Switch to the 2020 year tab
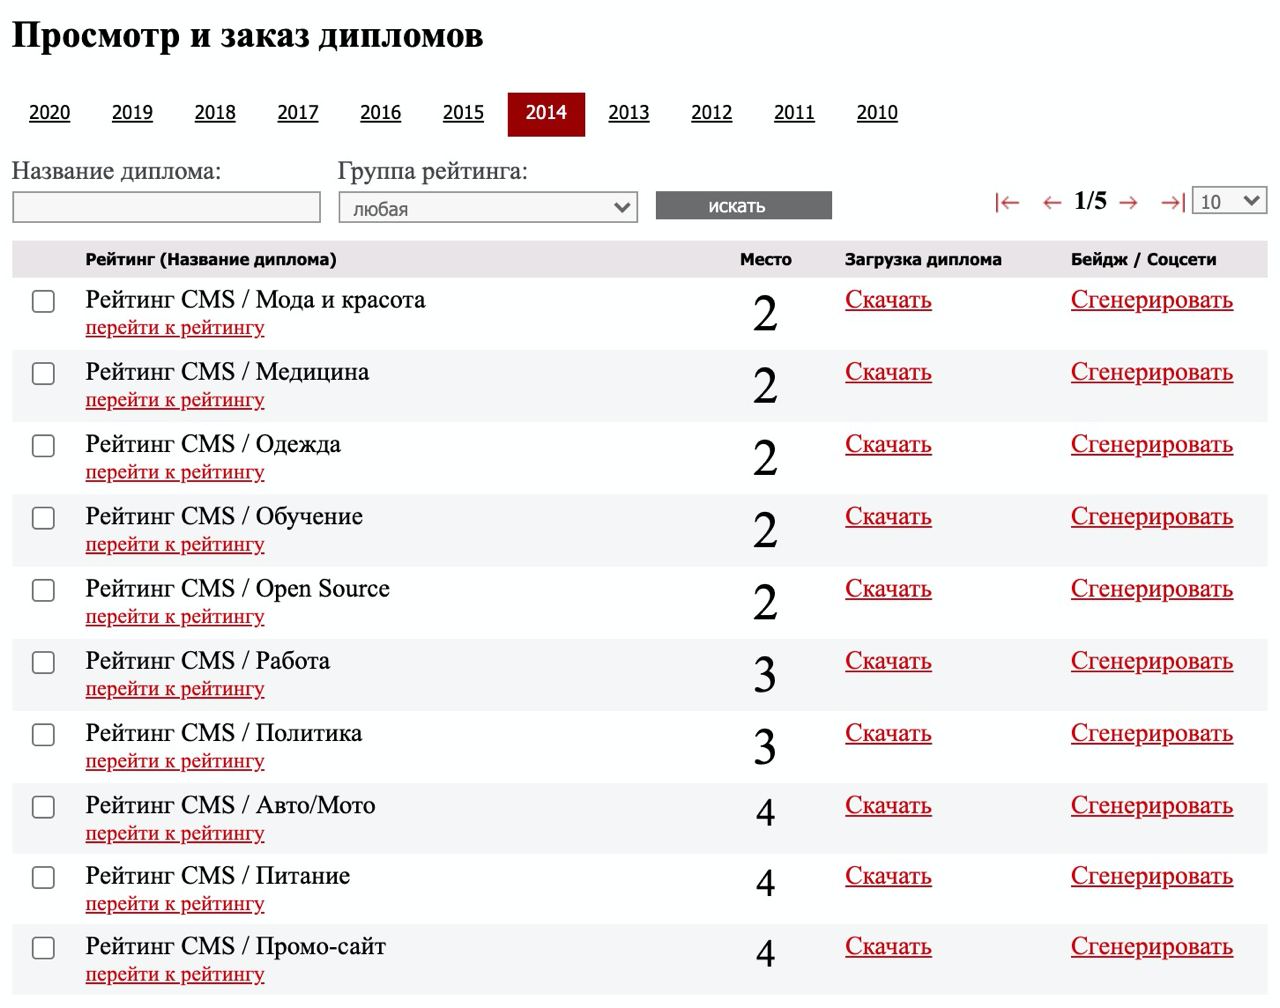1280x1008 pixels. point(50,113)
